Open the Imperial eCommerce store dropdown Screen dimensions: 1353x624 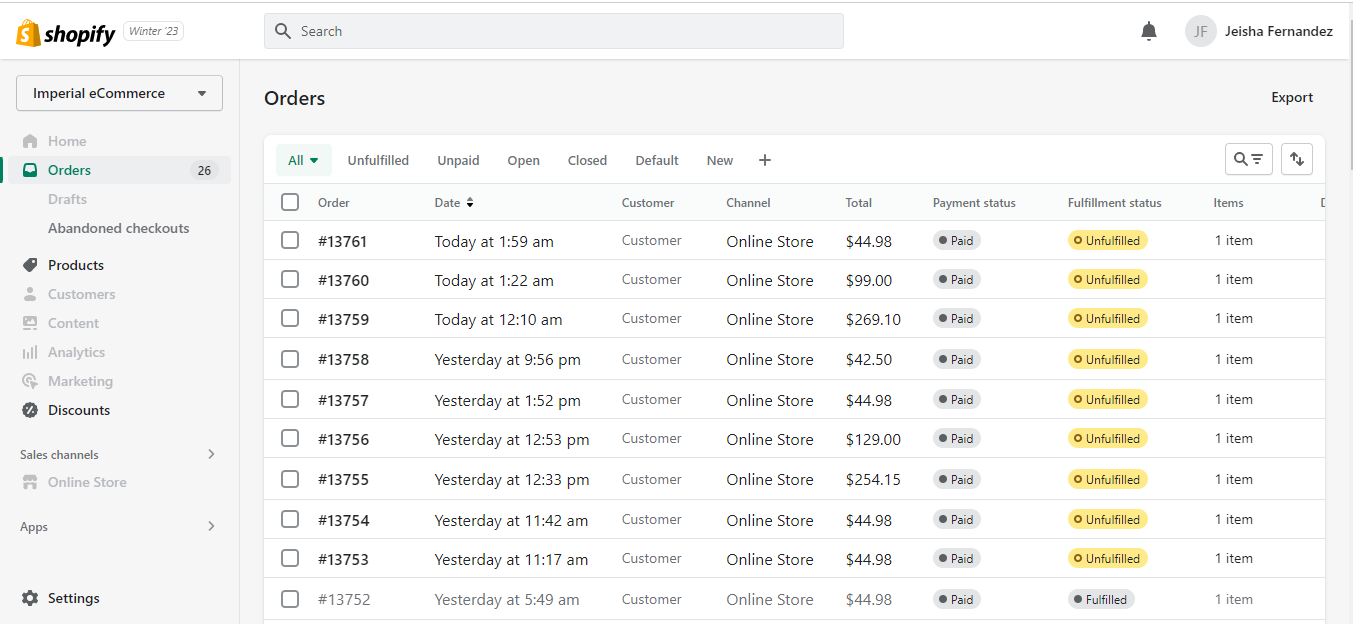119,93
